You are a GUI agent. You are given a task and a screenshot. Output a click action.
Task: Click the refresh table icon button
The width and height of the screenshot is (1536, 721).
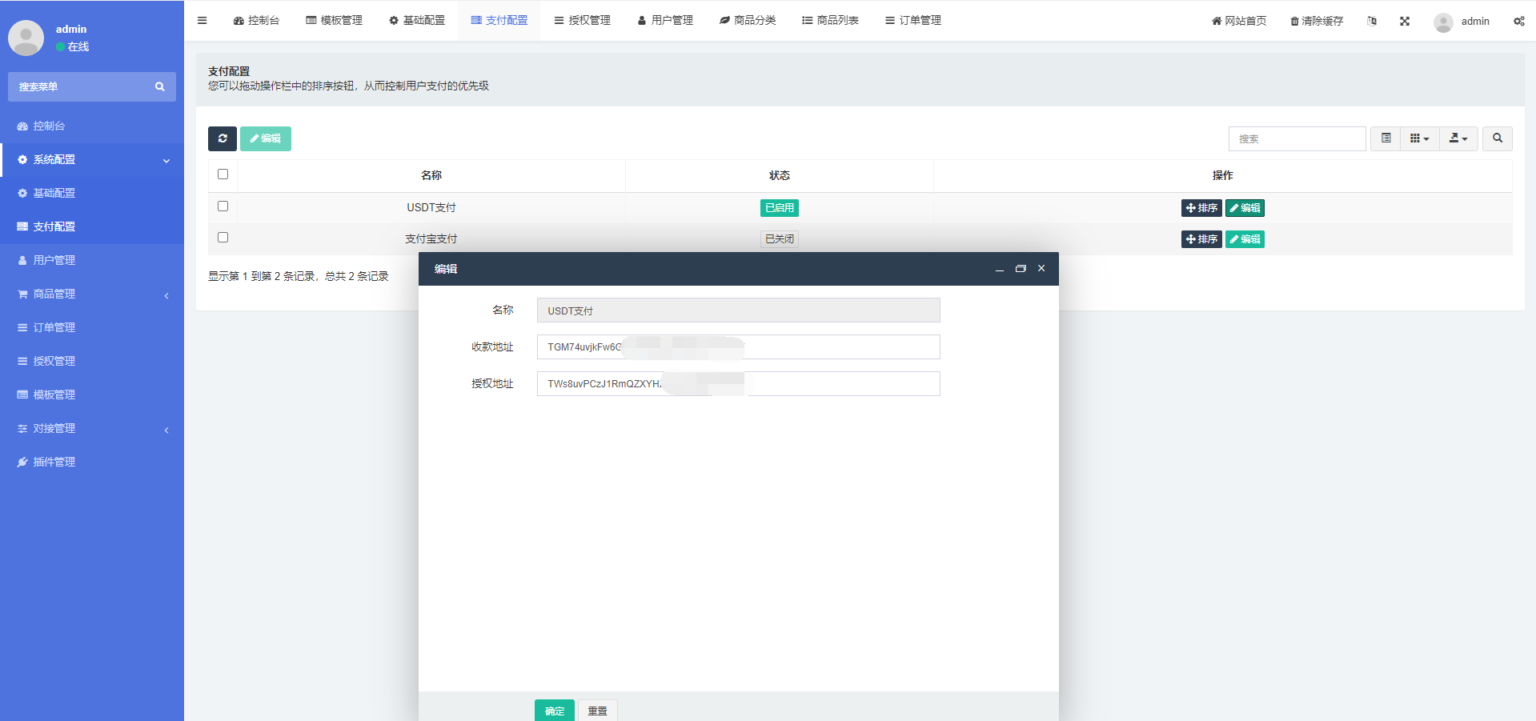[222, 139]
